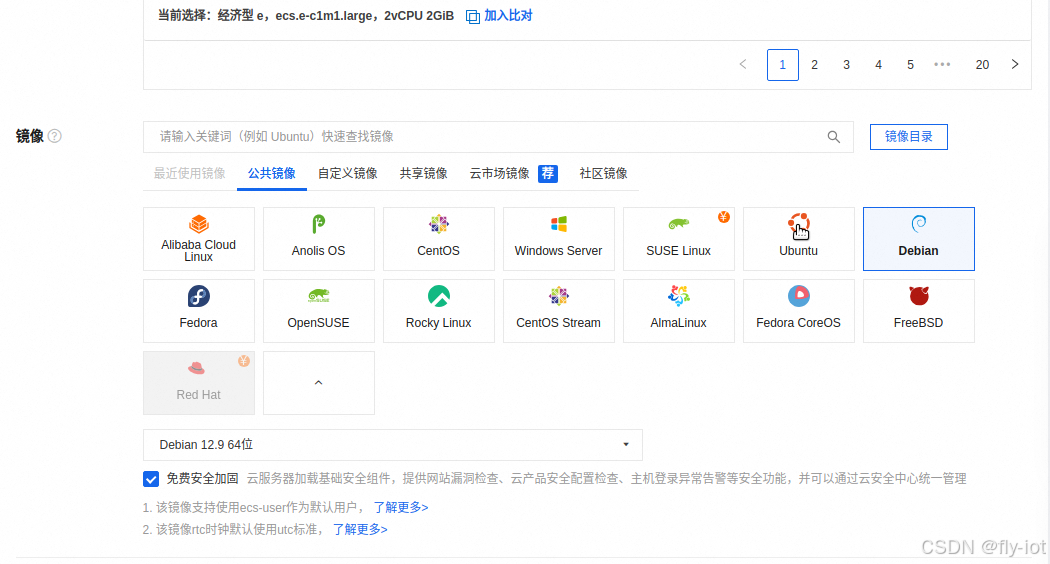
Task: Go to the next page arrow
Action: click(x=1015, y=65)
